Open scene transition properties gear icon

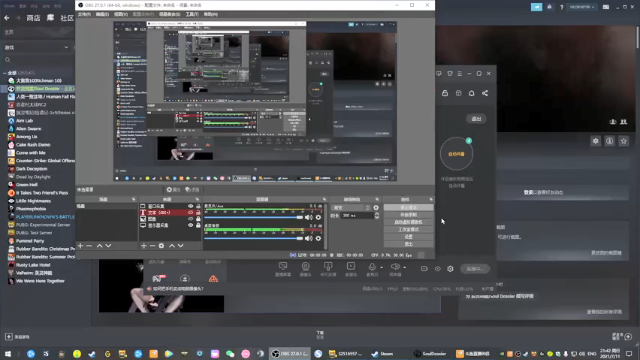coord(376,208)
